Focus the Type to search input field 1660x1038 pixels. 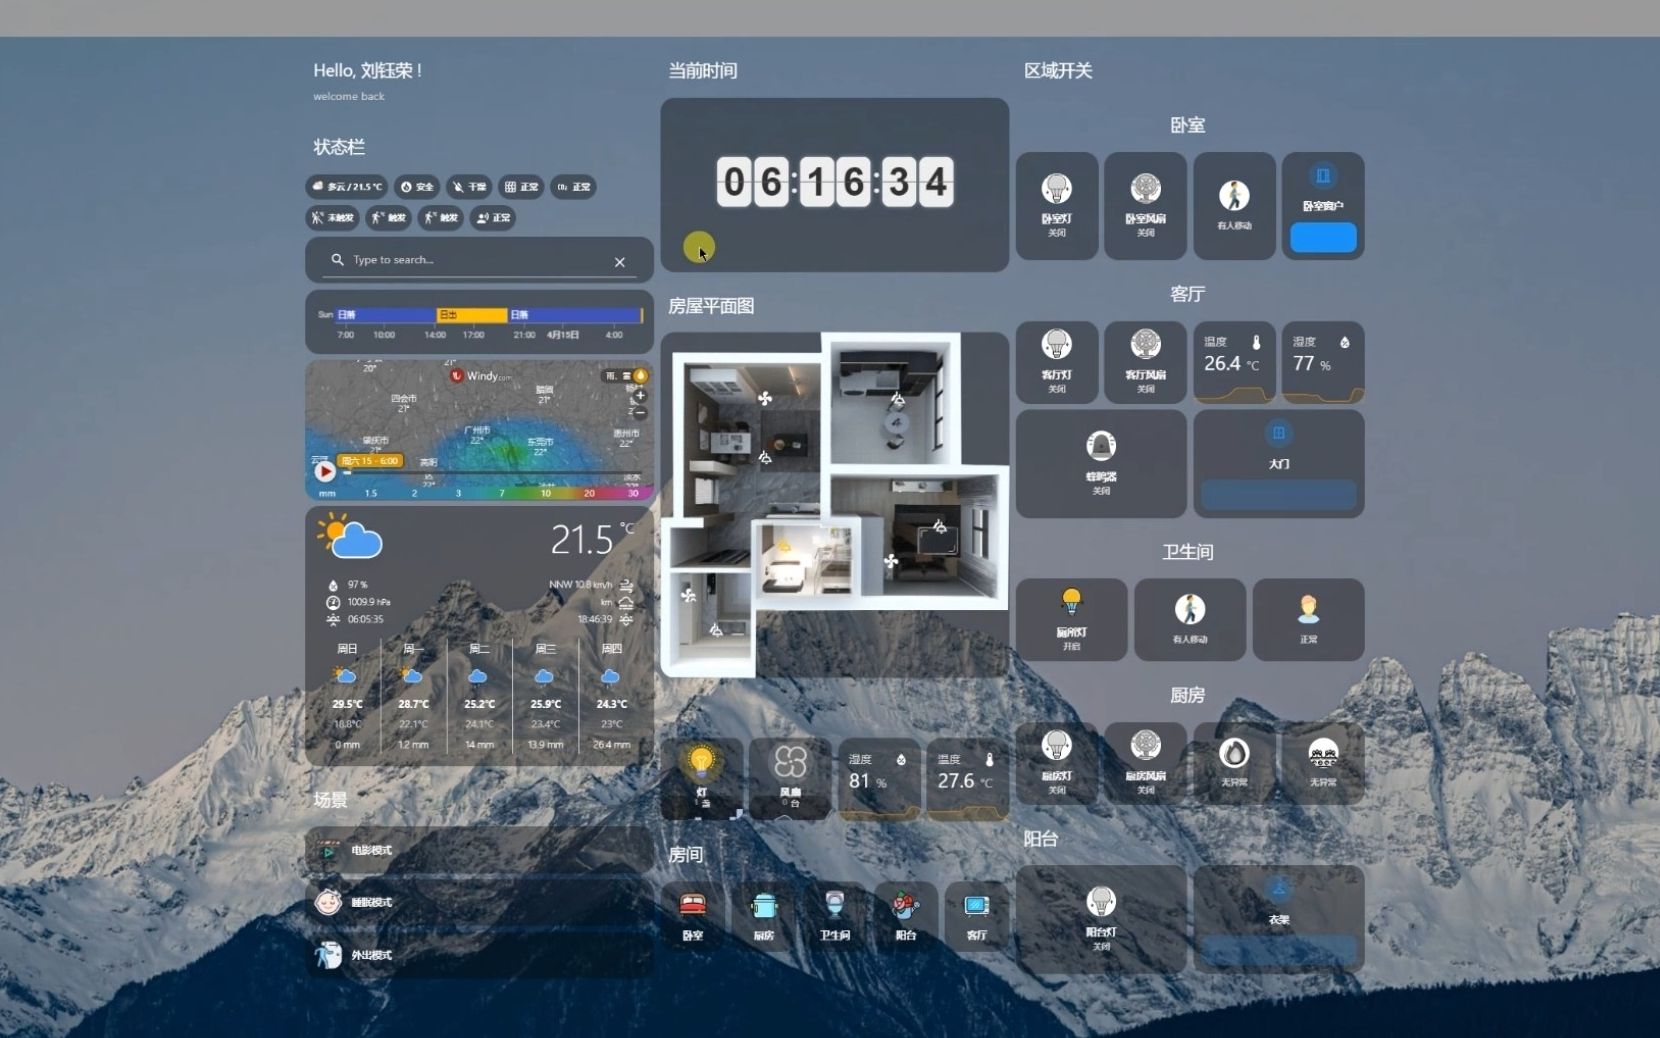pos(478,260)
